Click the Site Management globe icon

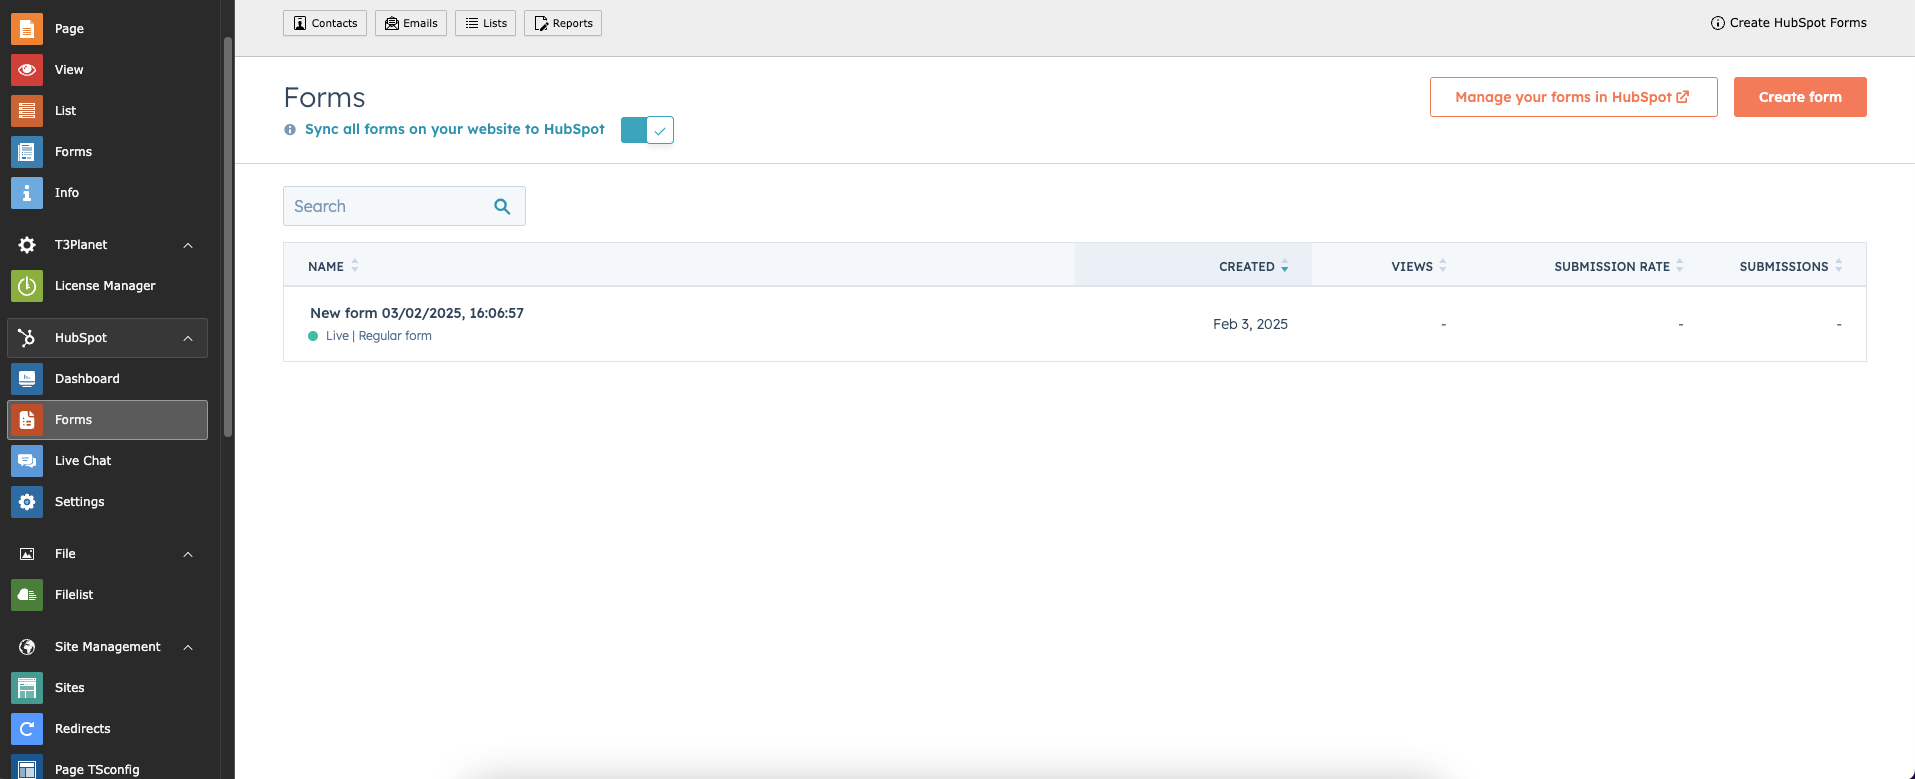27,647
